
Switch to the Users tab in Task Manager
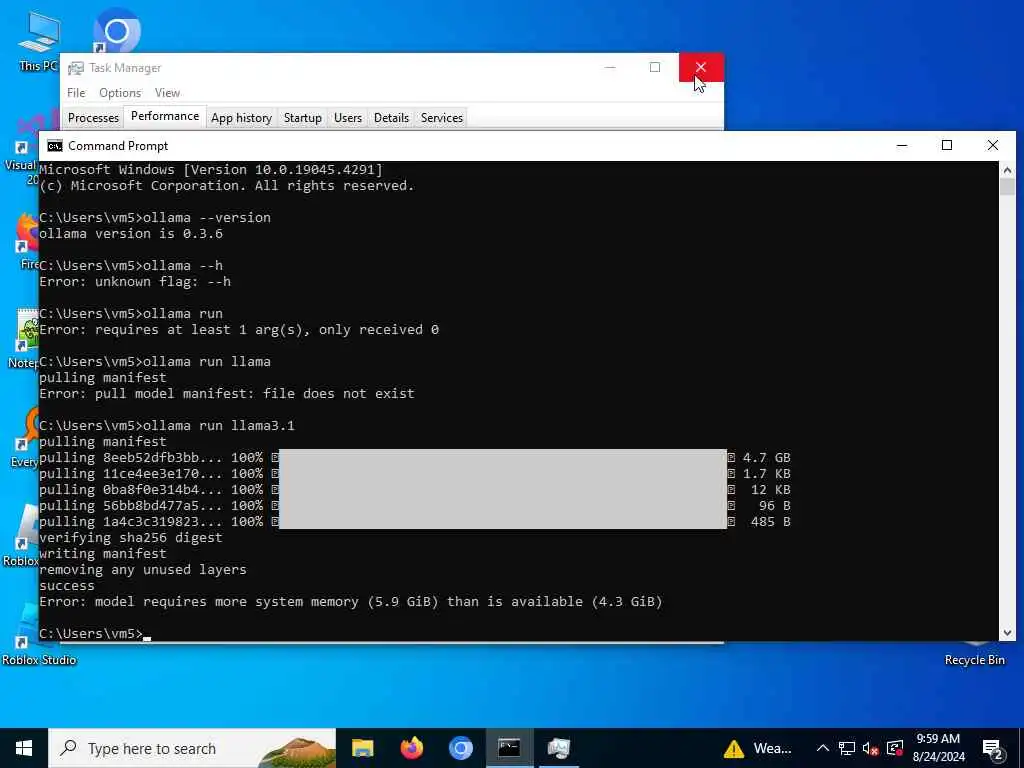pos(347,118)
